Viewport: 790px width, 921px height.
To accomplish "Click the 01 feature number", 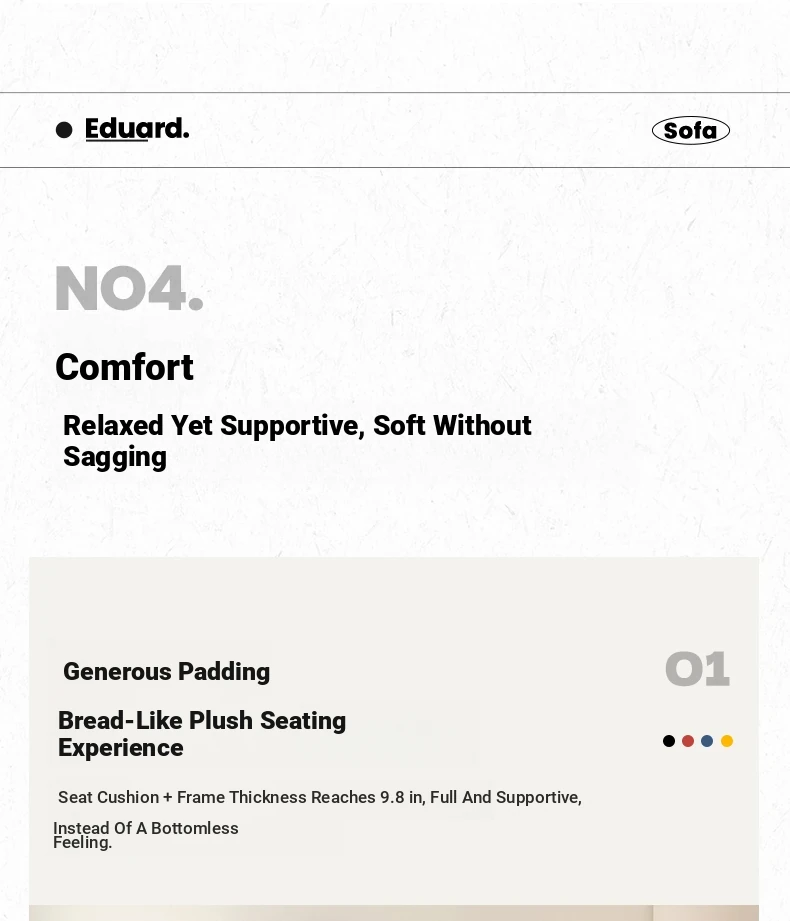I will (x=697, y=668).
